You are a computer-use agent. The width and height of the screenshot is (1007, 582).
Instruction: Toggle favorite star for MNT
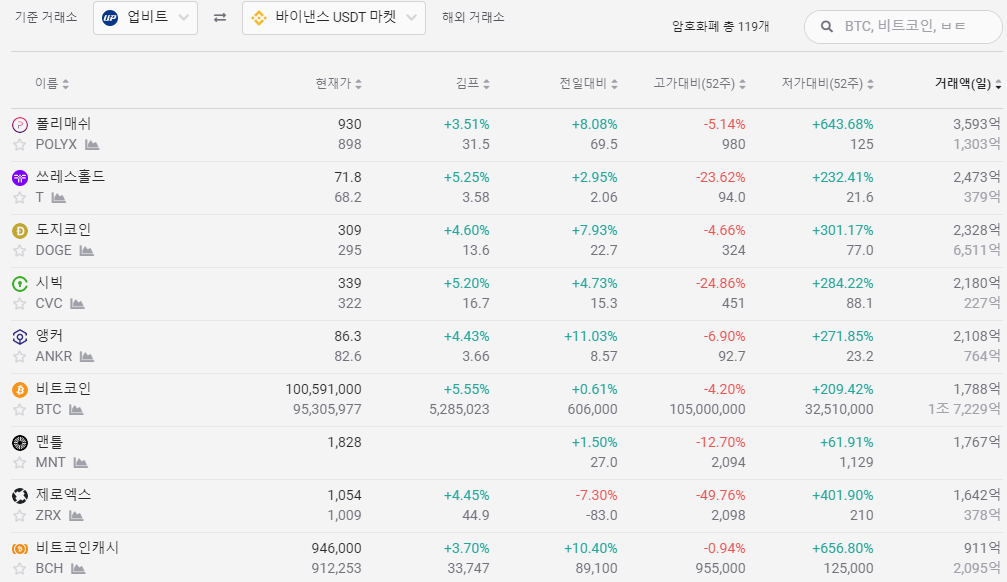coord(20,463)
